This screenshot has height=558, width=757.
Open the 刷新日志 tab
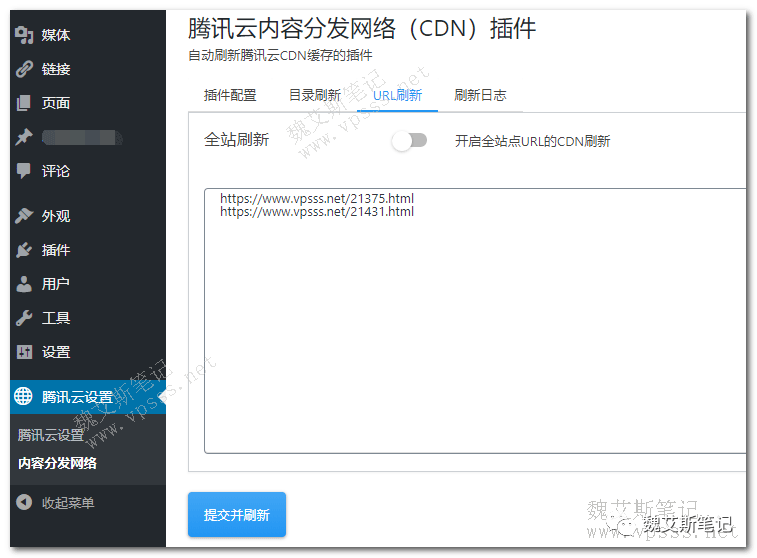[480, 95]
